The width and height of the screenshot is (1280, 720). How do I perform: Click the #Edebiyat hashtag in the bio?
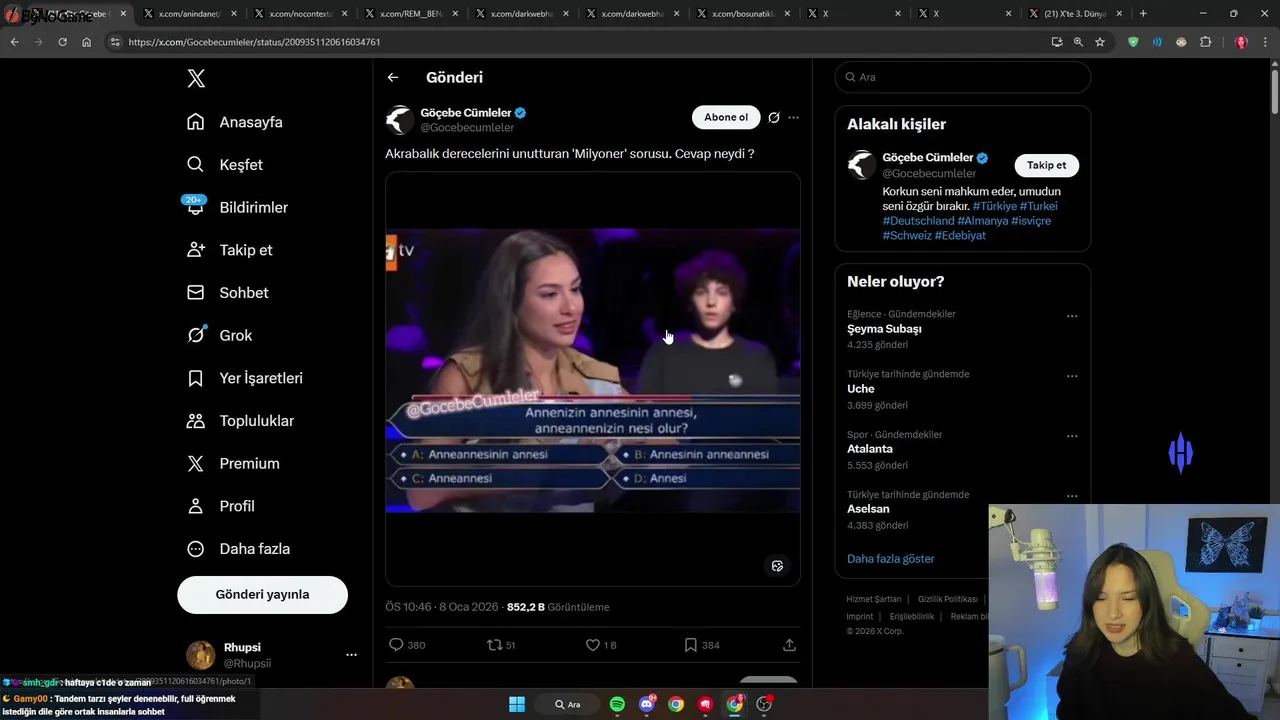coord(960,236)
